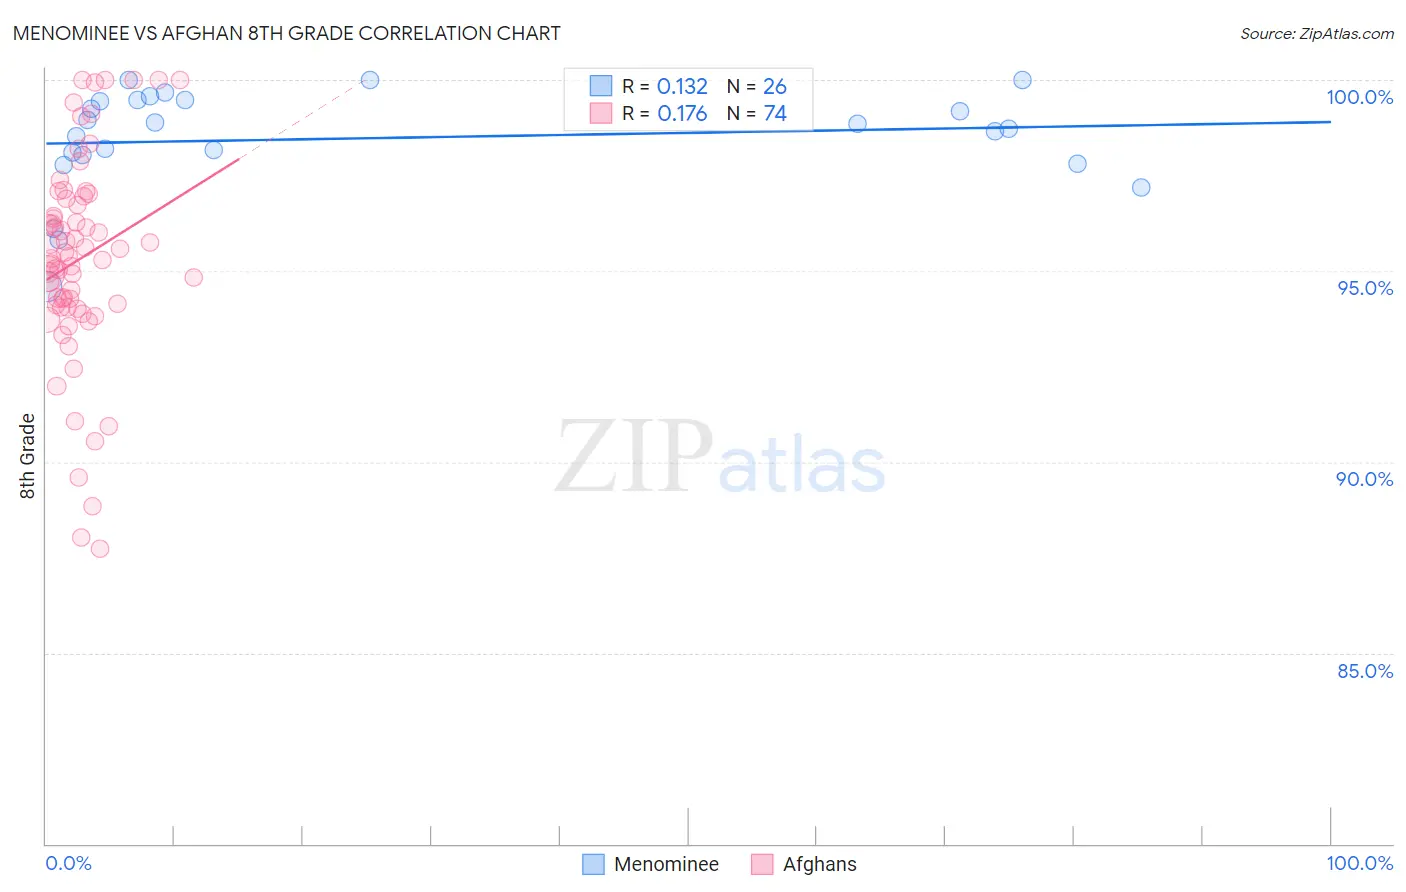
Task: Click the chart title Menominee vs Afghan 8th Grade
Action: [286, 33]
